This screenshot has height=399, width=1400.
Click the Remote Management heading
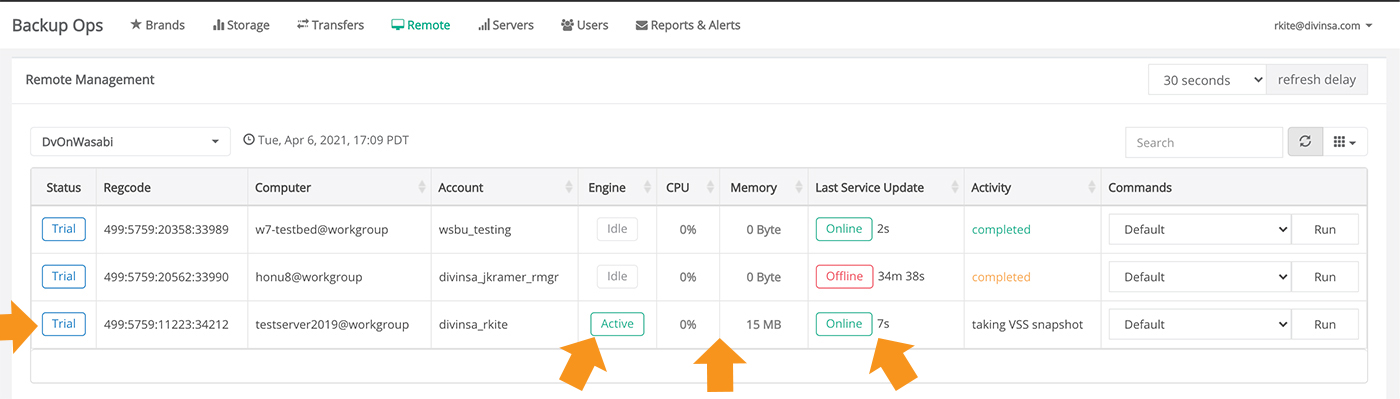point(90,79)
